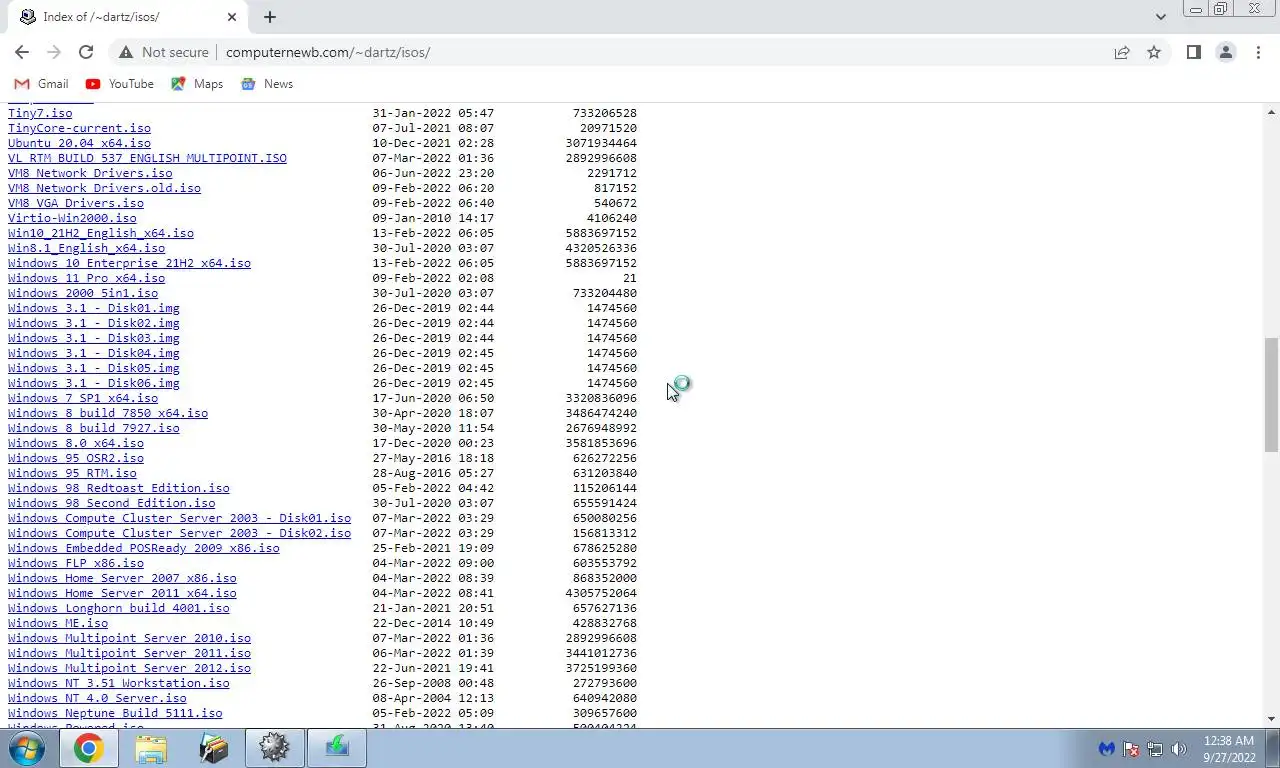This screenshot has width=1280, height=768.
Task: Open Windows_Longhorn_build_4001.iso link
Action: pos(119,608)
